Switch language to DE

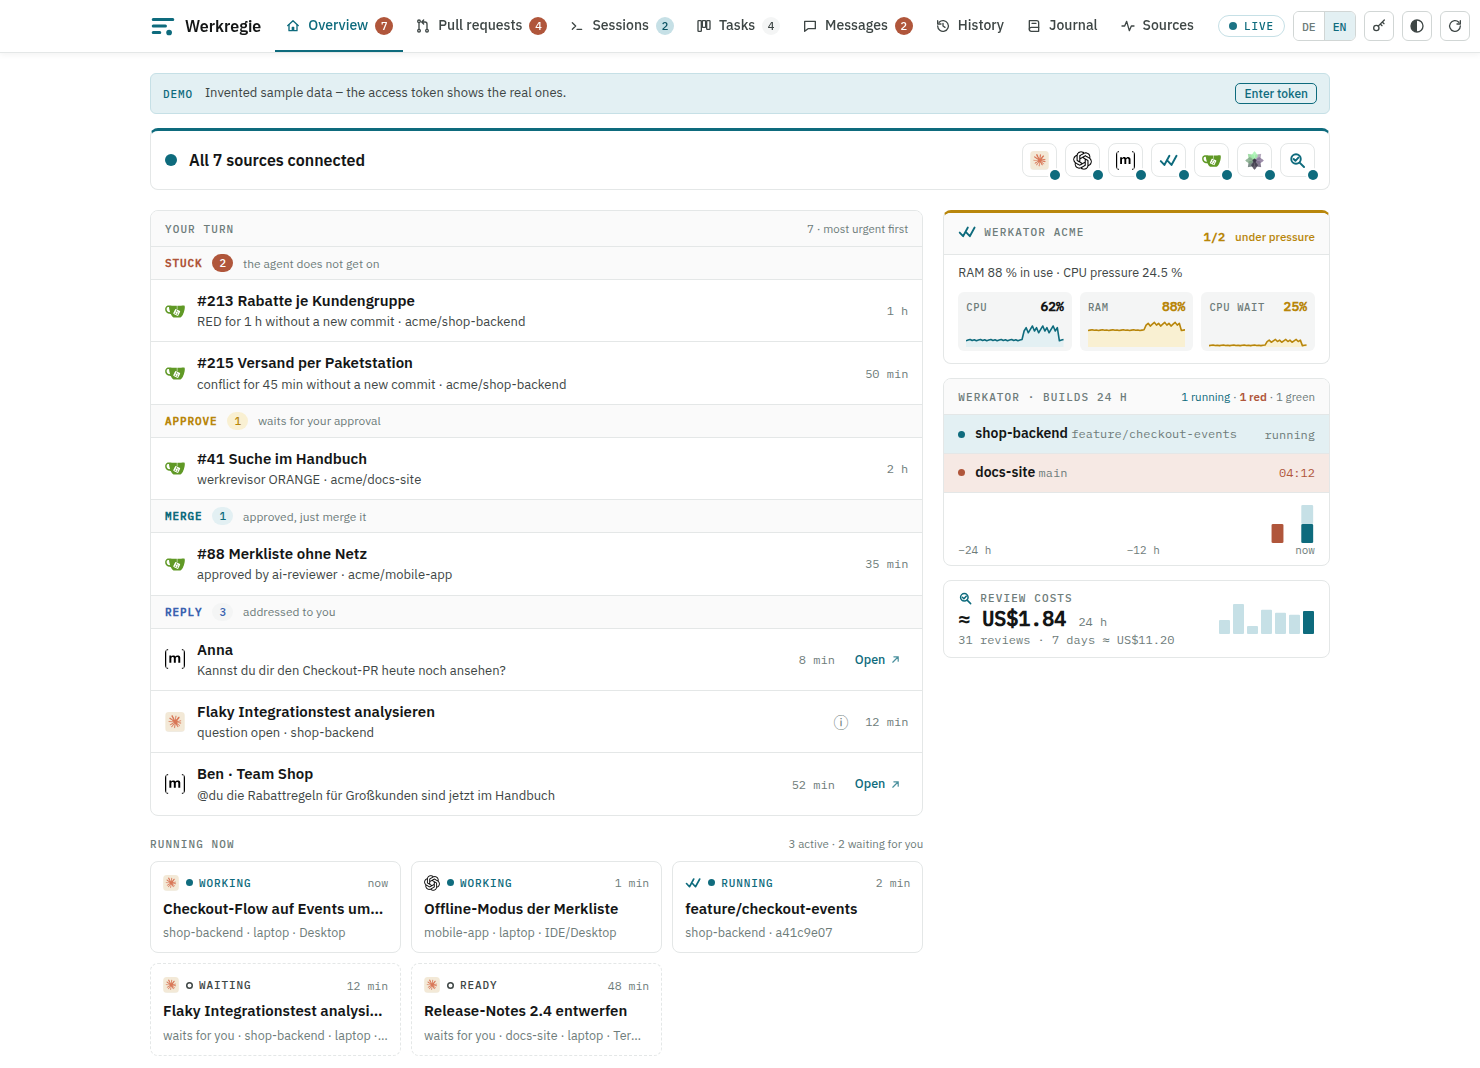pos(1309,26)
